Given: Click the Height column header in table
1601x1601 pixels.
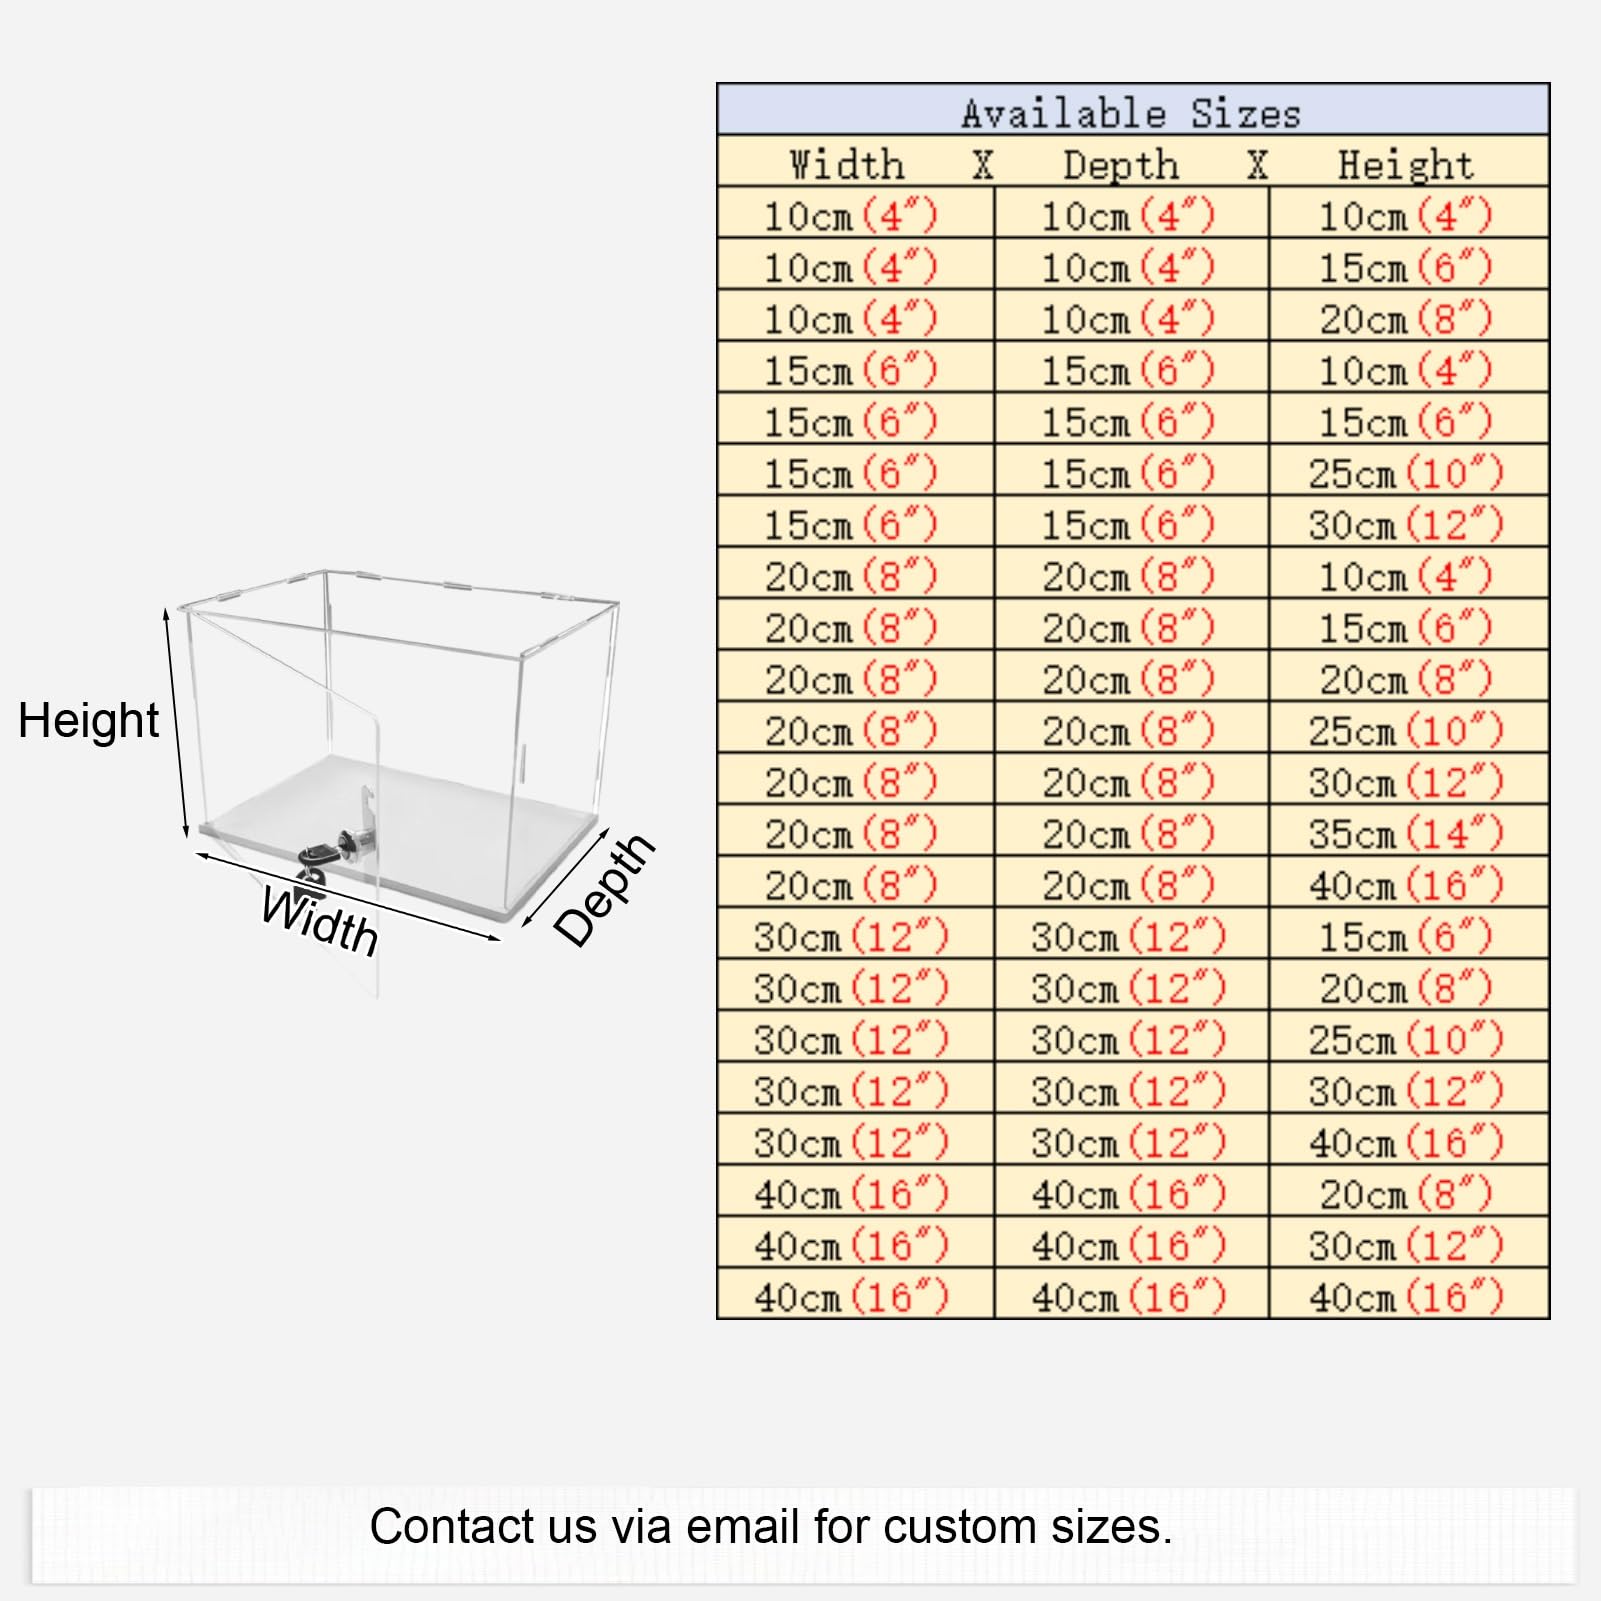Looking at the screenshot, I should coord(1405,164).
